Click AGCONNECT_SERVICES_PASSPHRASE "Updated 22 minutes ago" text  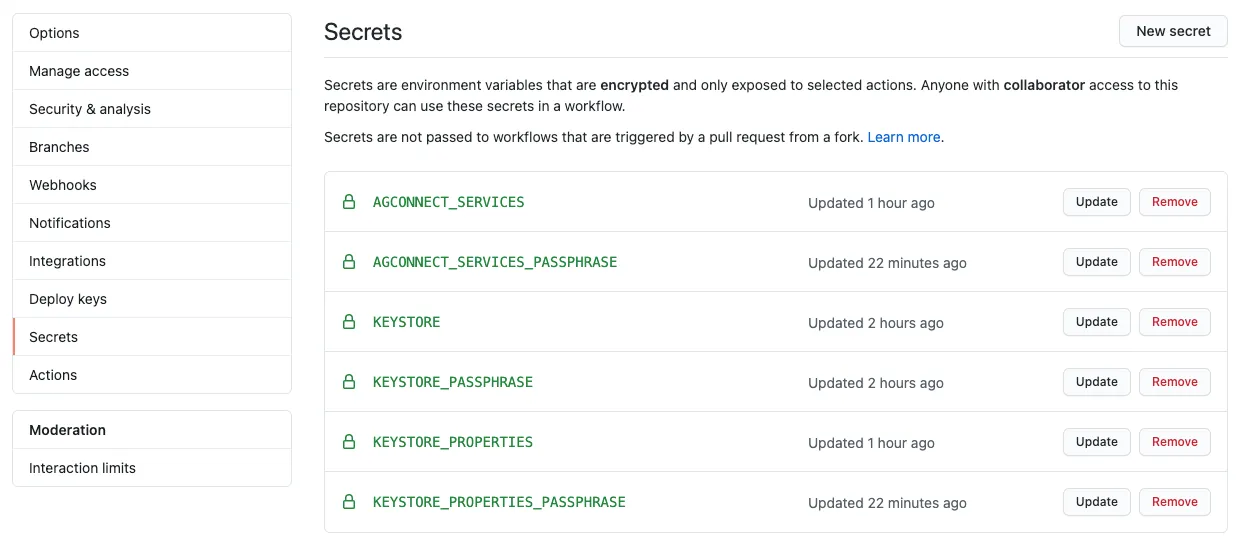[887, 263]
